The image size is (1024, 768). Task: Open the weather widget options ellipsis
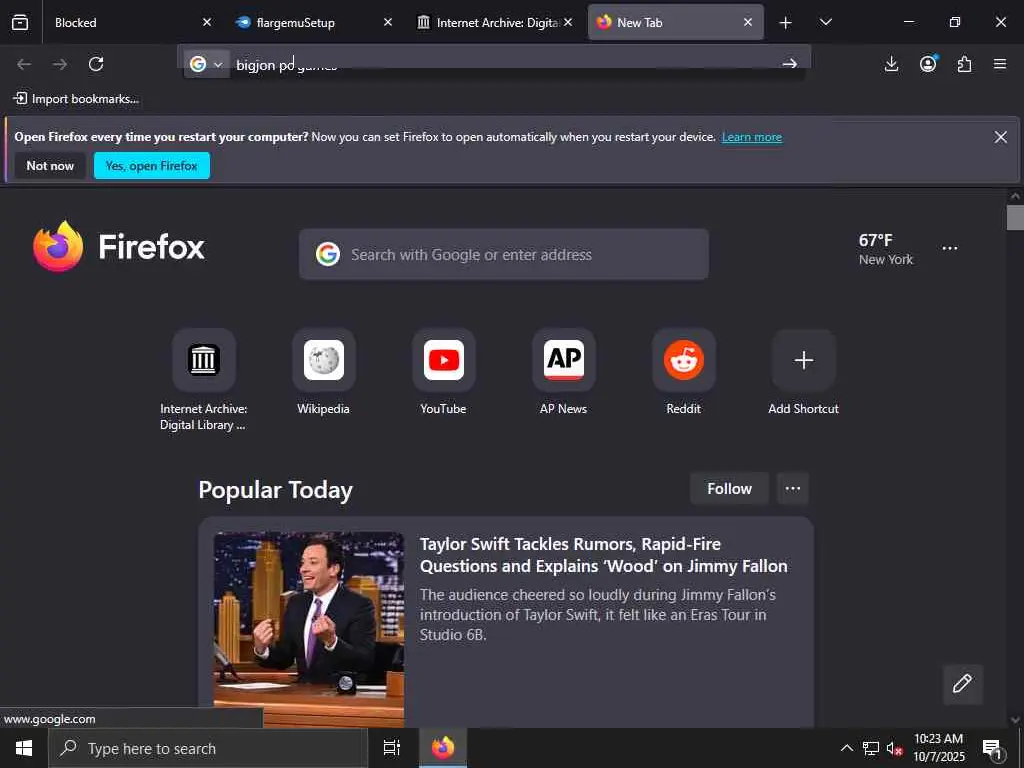coord(950,248)
